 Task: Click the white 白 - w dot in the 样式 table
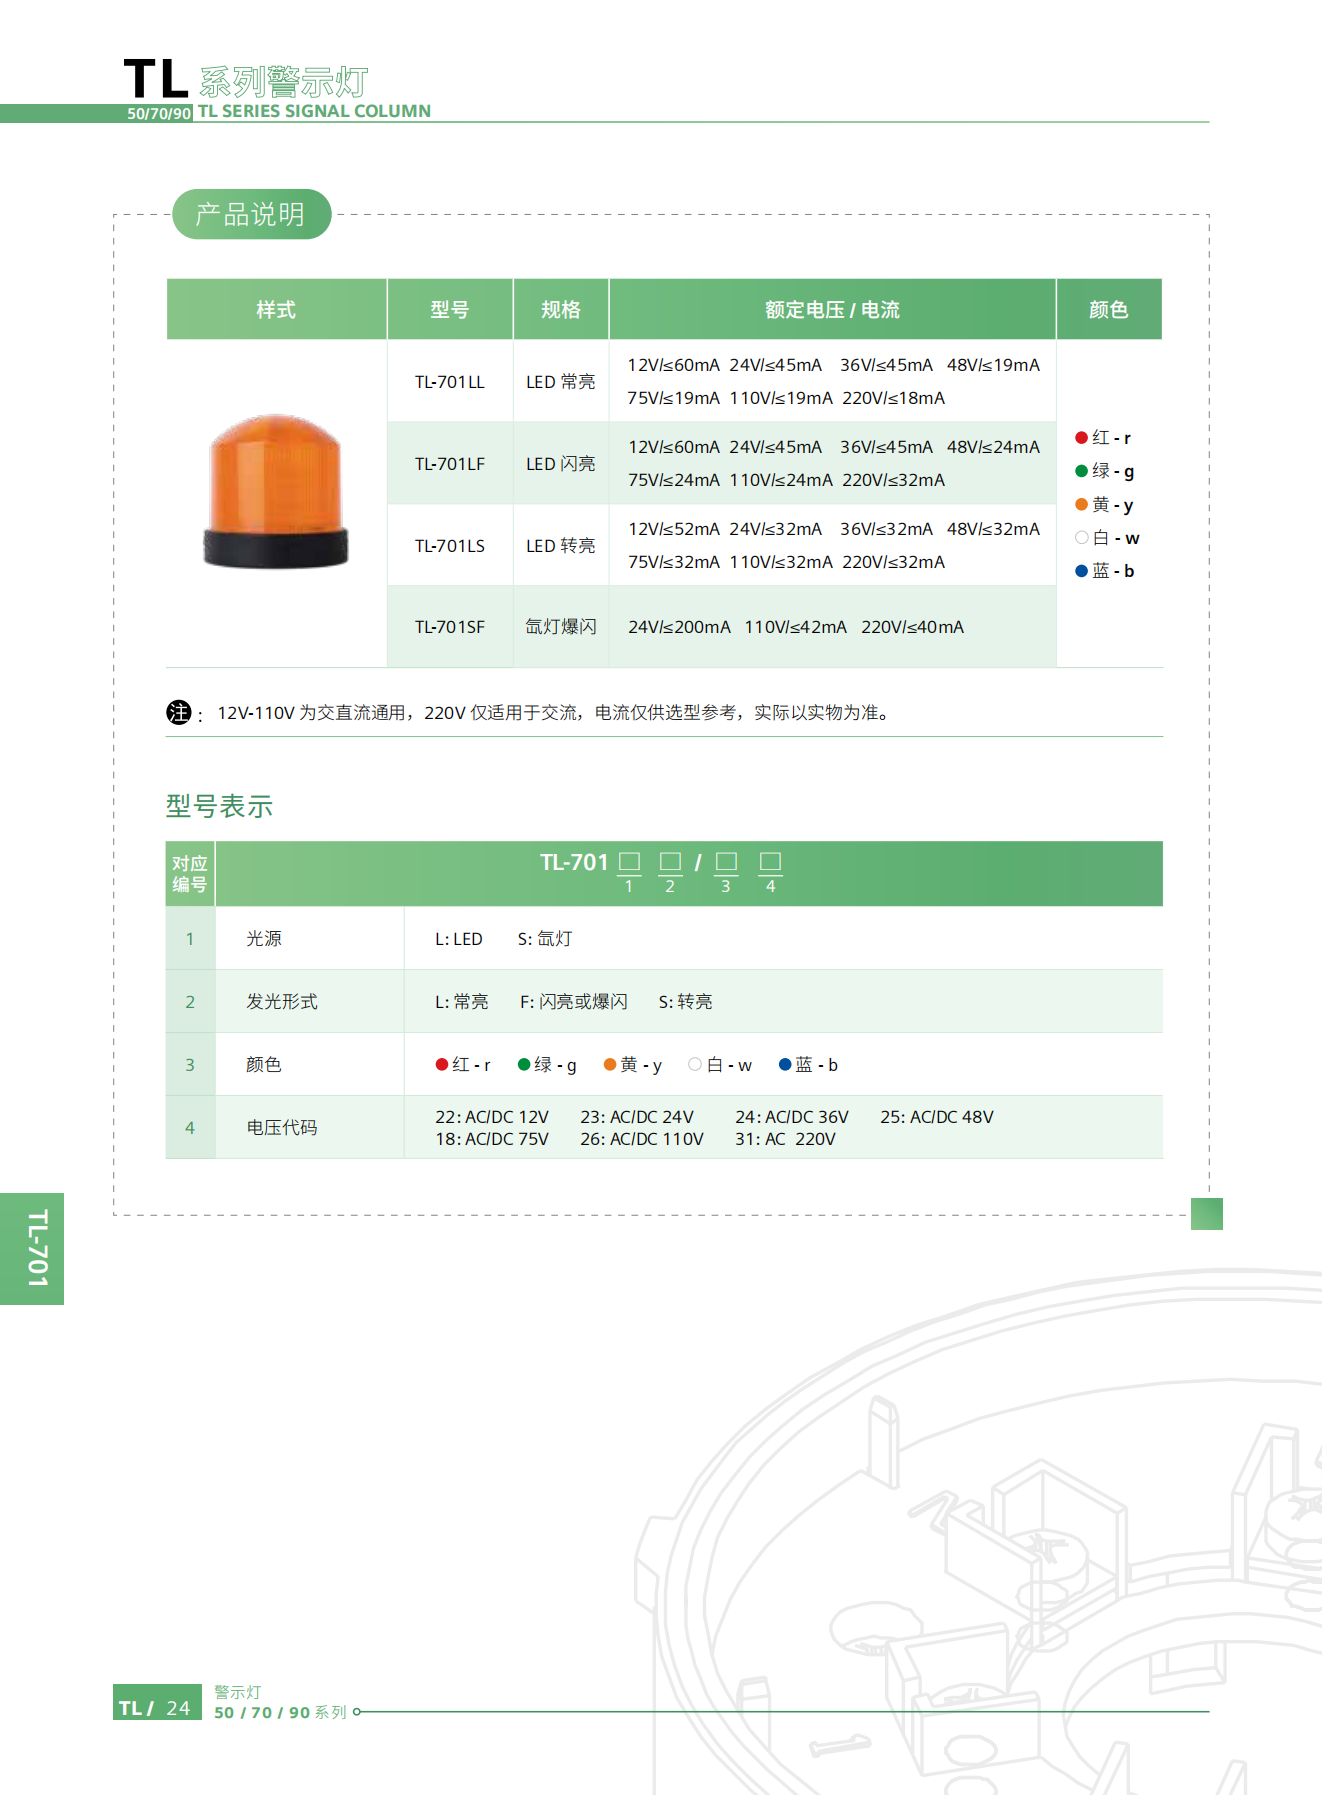(x=1081, y=538)
